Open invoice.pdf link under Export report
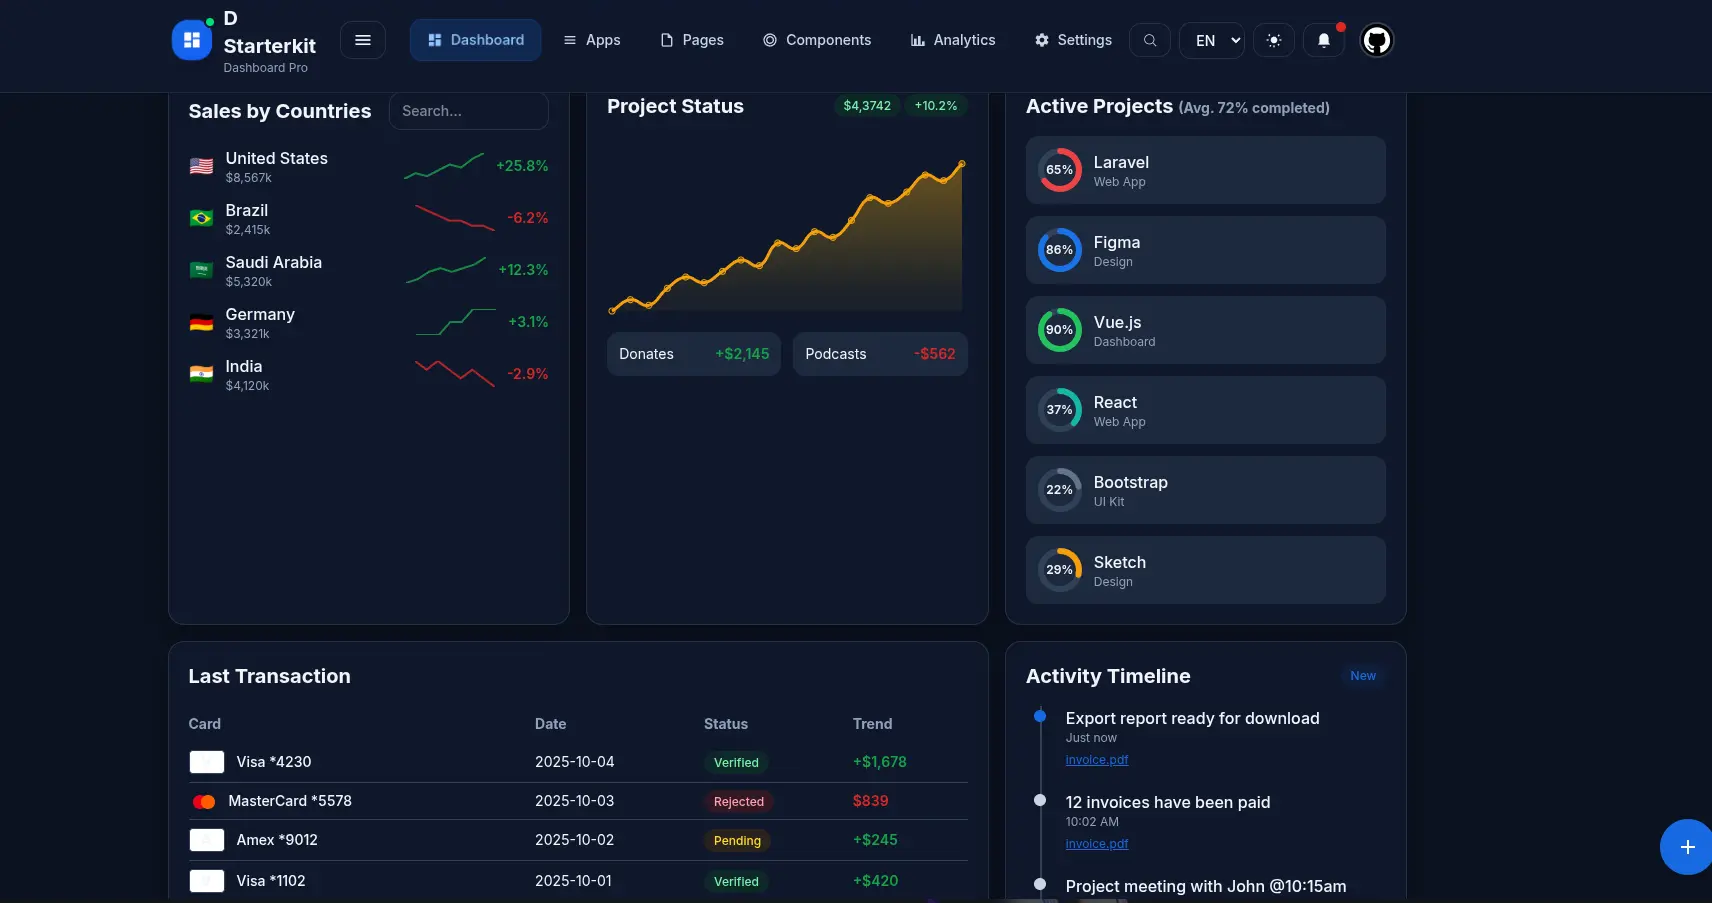This screenshot has width=1712, height=903. click(x=1097, y=760)
